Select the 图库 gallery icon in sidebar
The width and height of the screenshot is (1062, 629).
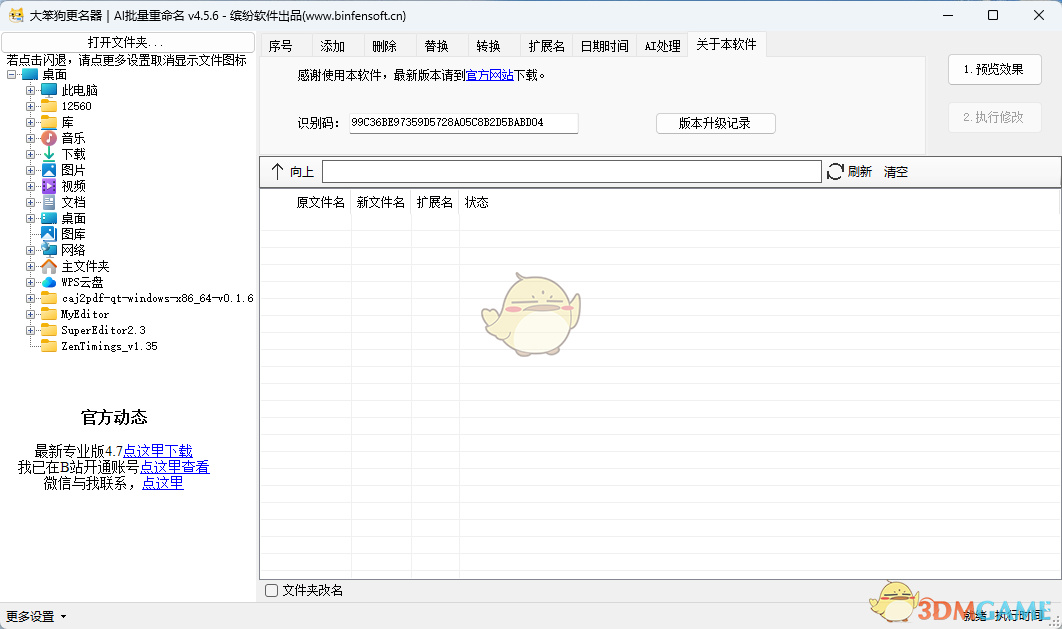50,233
